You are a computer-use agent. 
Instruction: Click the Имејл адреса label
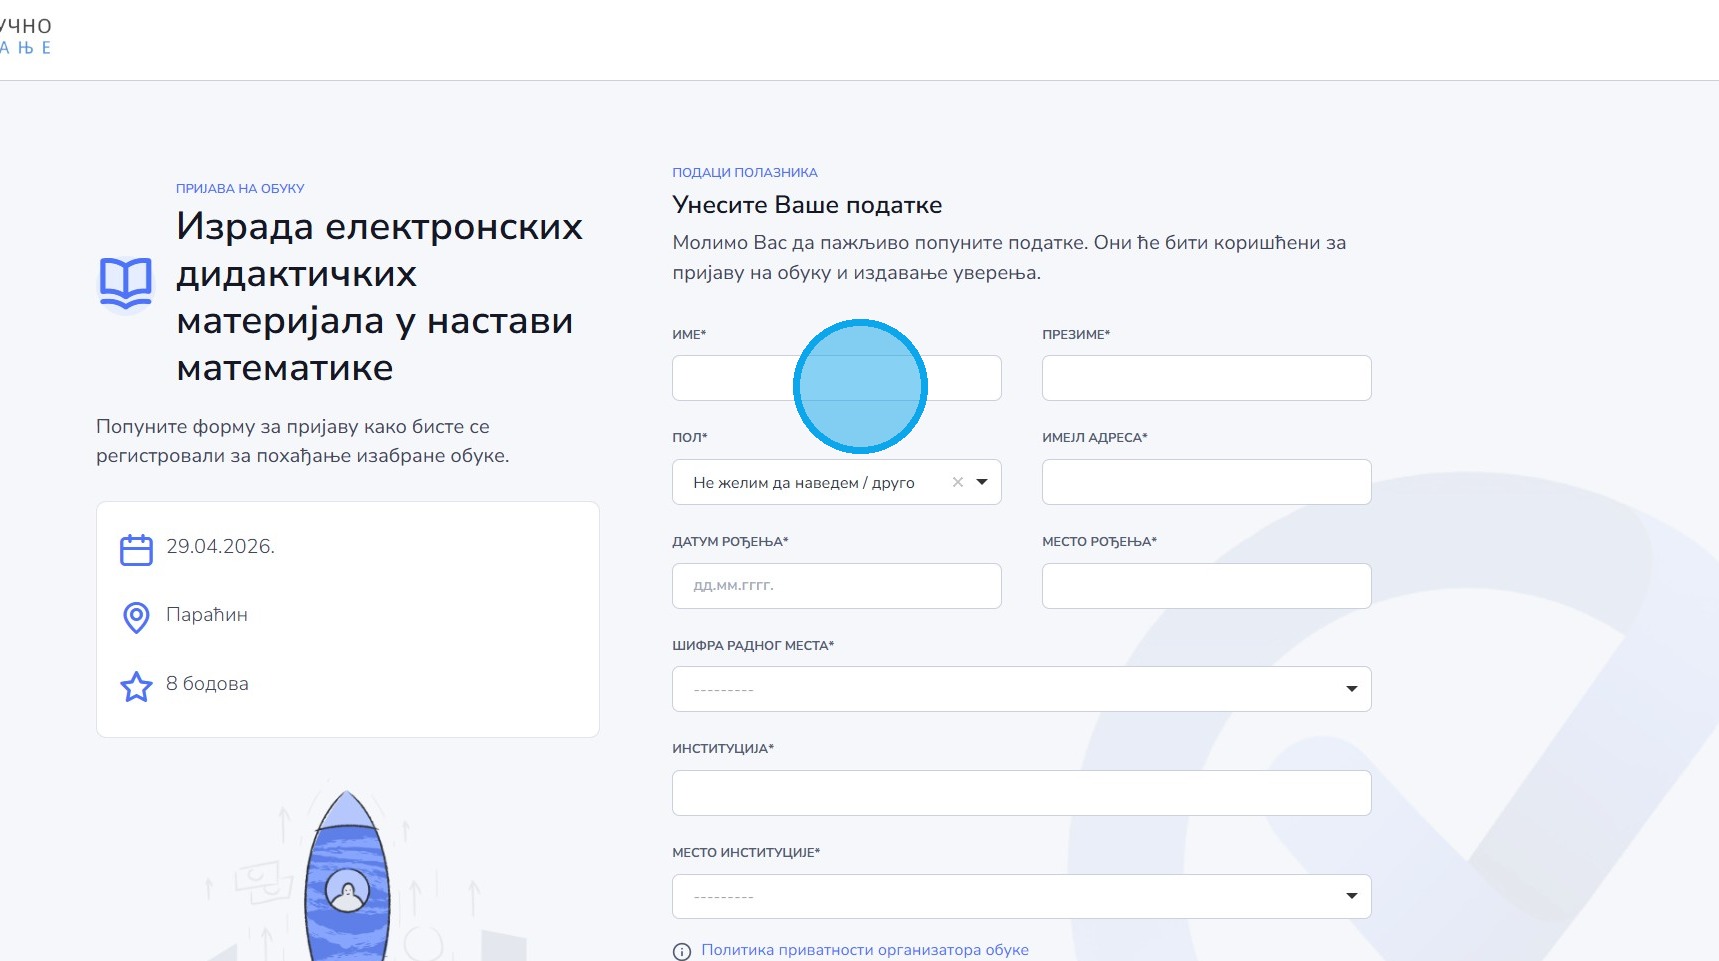pyautogui.click(x=1095, y=437)
